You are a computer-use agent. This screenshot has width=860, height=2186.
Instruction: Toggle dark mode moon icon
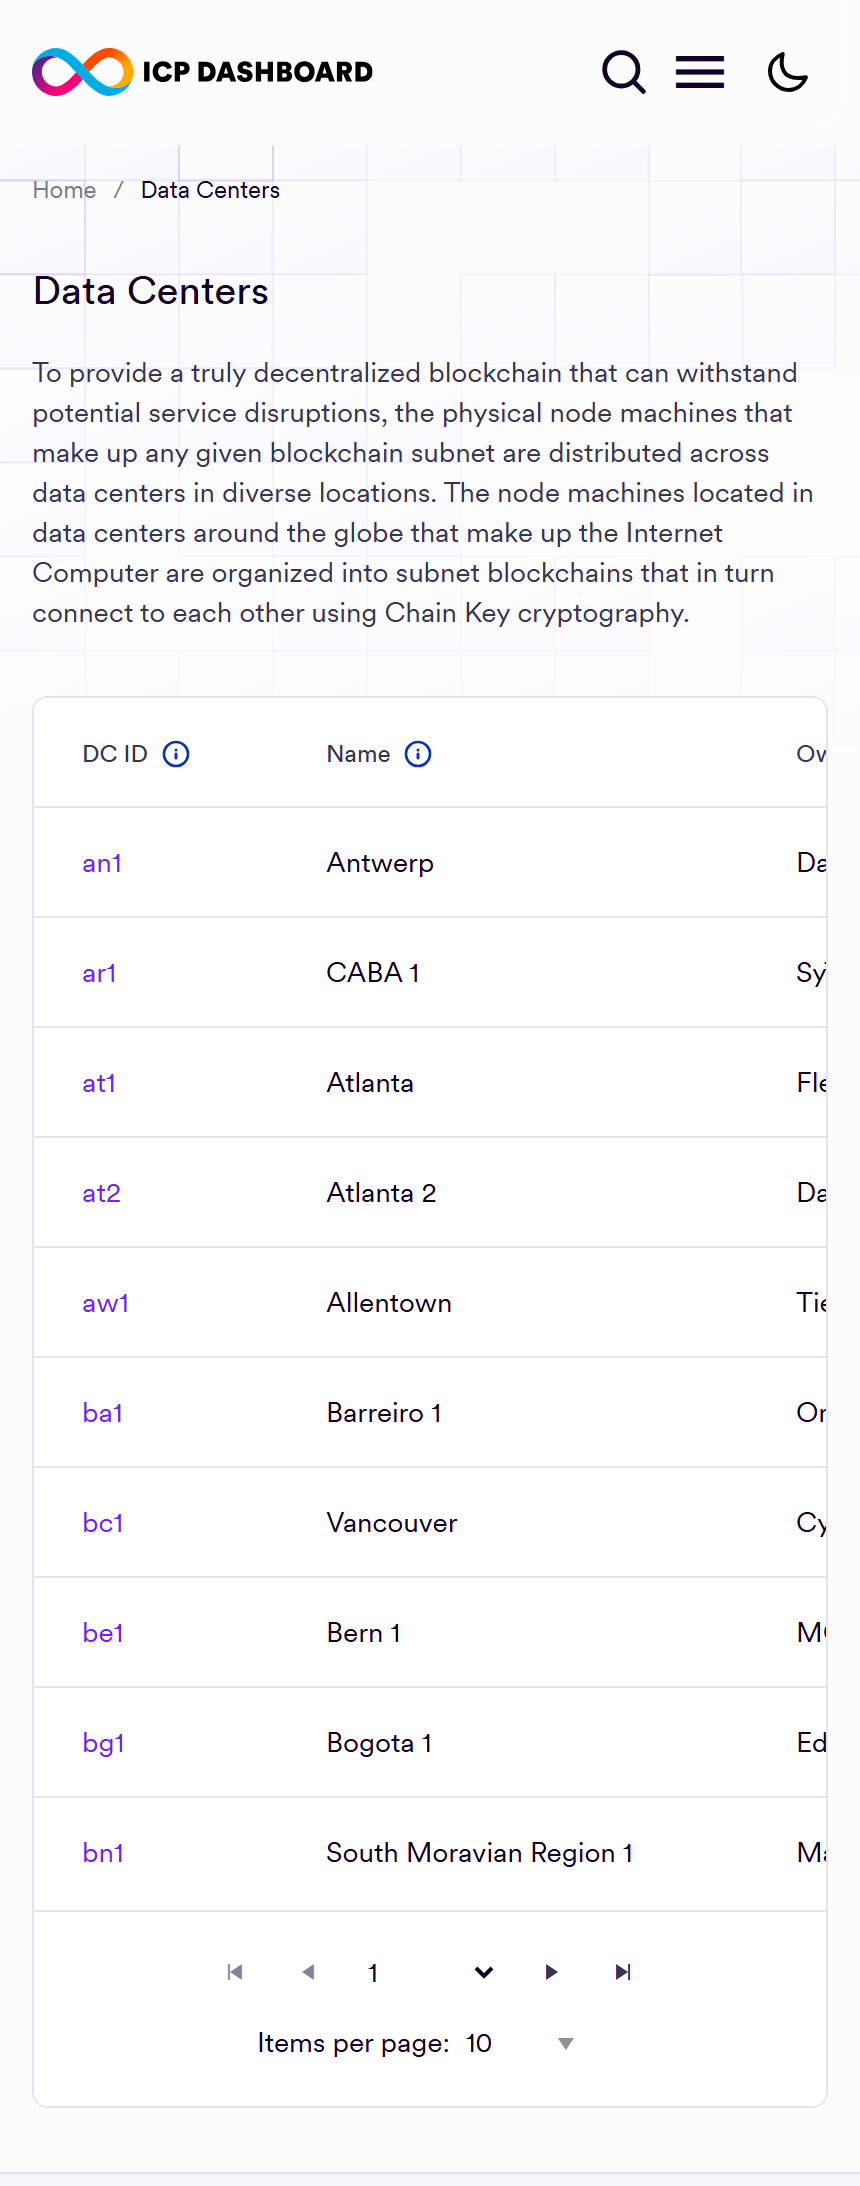[x=788, y=72]
